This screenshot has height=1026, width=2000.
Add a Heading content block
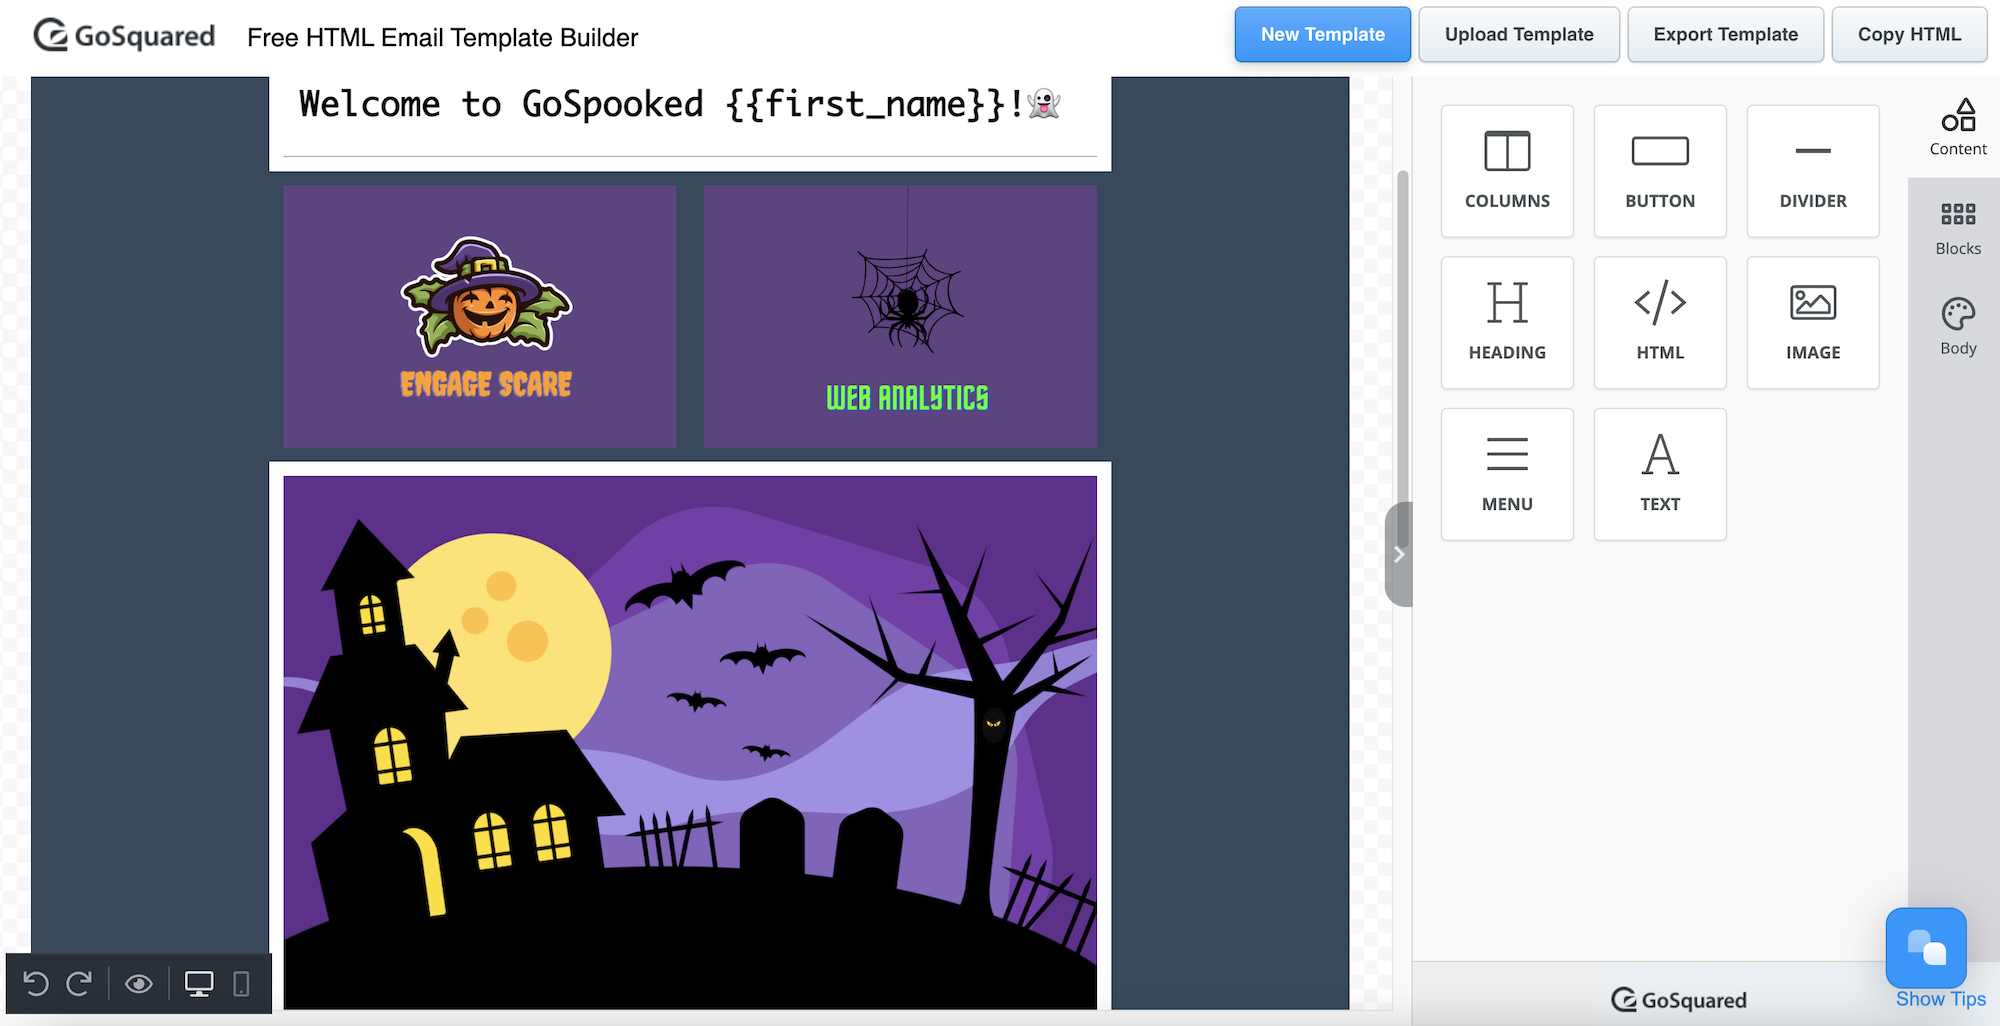click(1507, 323)
